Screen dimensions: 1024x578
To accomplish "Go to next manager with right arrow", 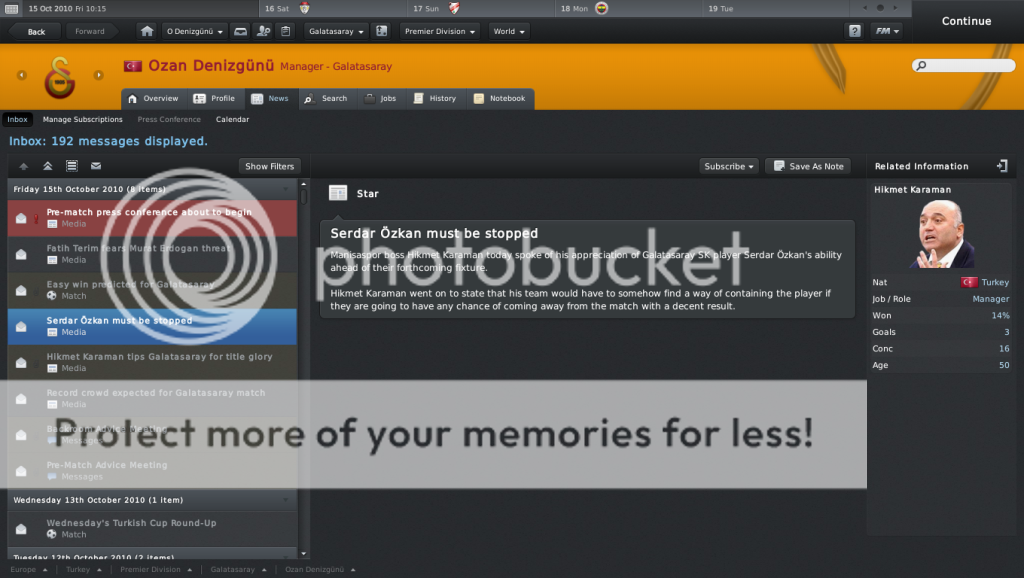I will (x=99, y=75).
